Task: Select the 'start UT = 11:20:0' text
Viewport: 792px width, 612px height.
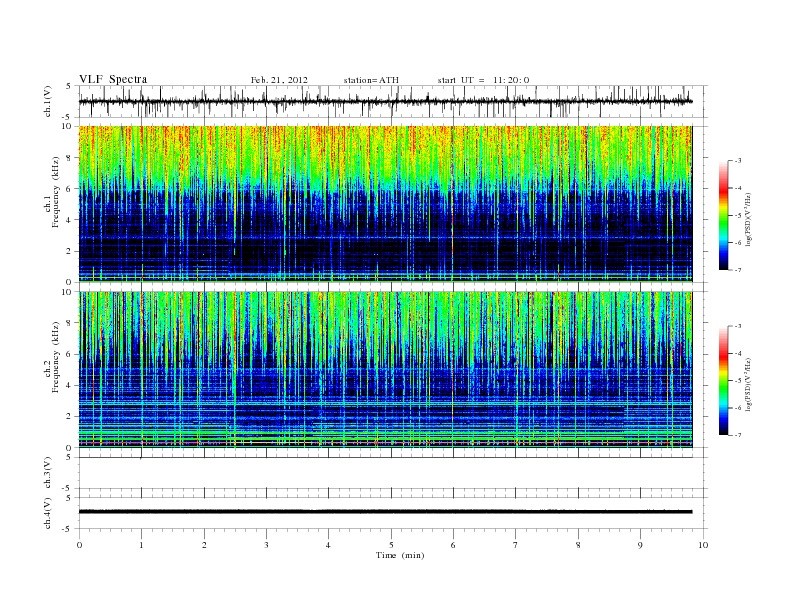Action: [483, 80]
